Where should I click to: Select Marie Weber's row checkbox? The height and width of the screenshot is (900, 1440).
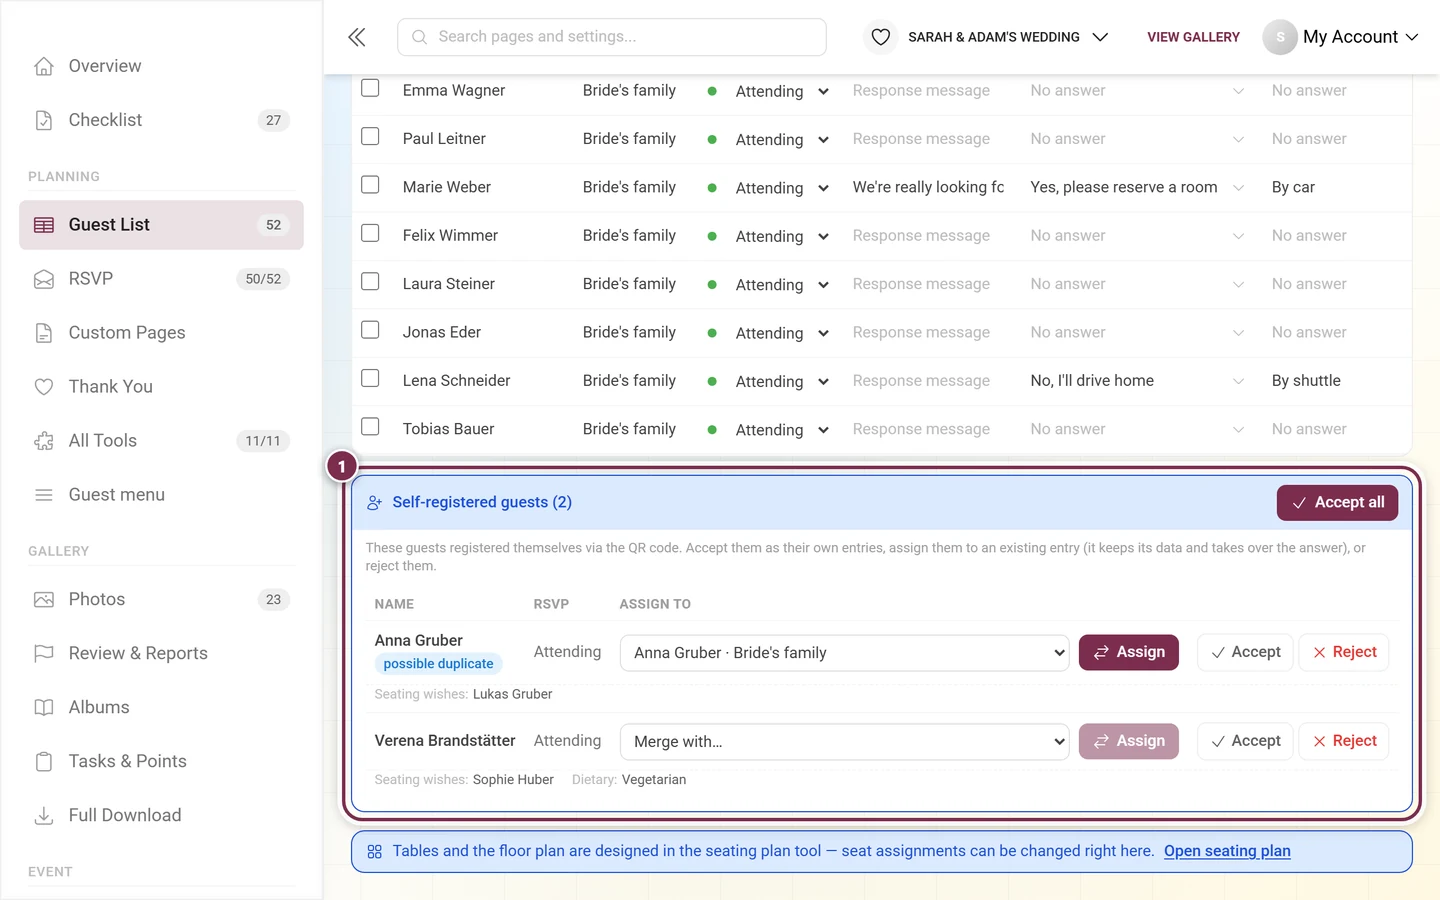[370, 185]
